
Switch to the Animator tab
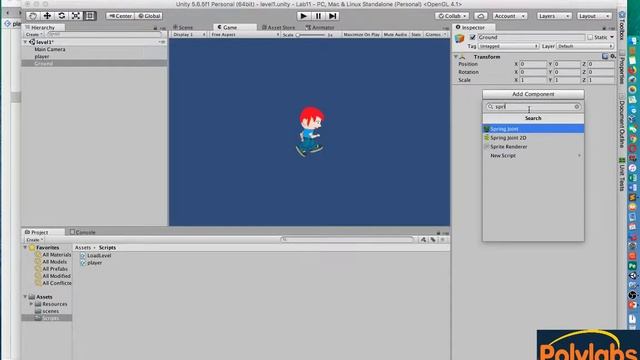[x=320, y=27]
